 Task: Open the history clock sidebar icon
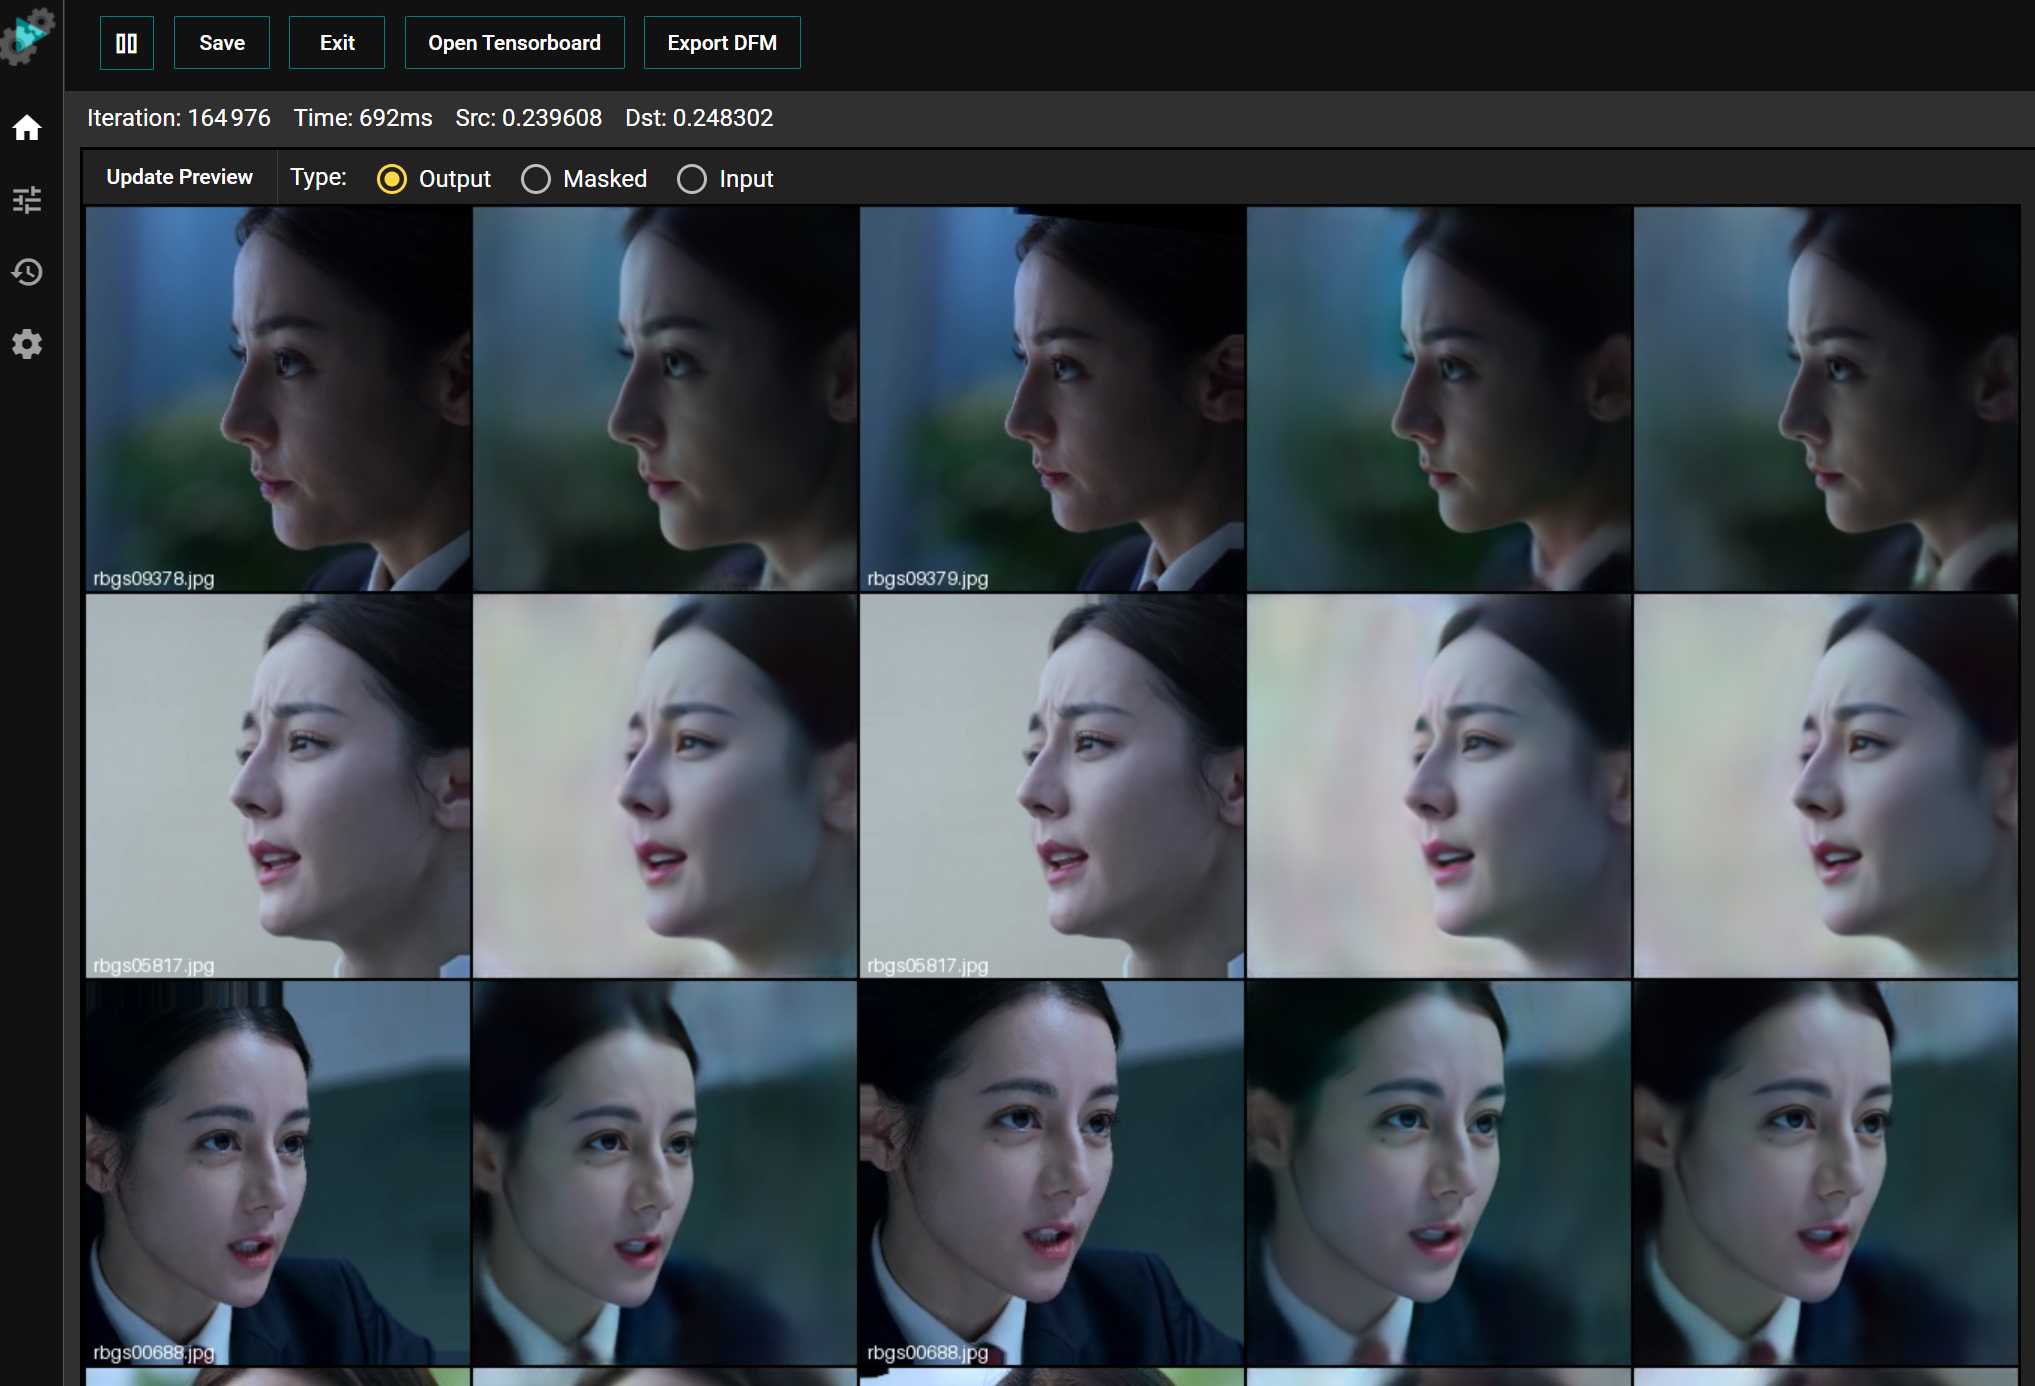(x=27, y=272)
